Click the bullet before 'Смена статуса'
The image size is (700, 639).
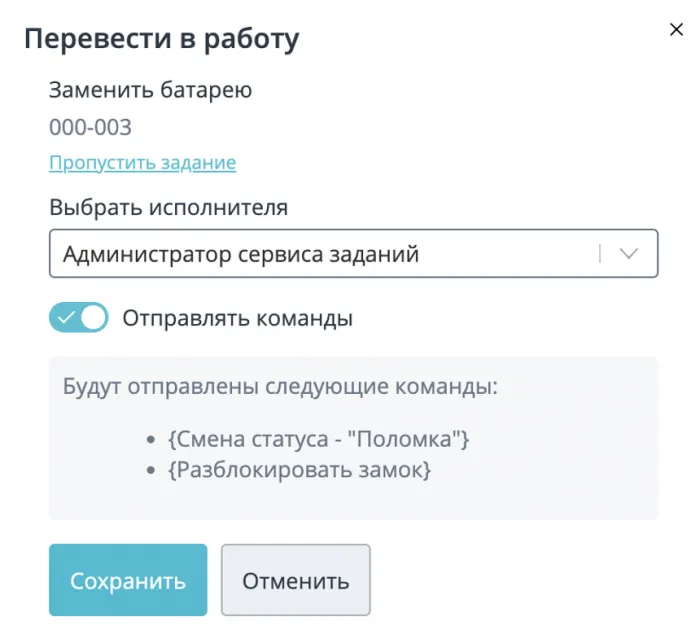pyautogui.click(x=151, y=440)
